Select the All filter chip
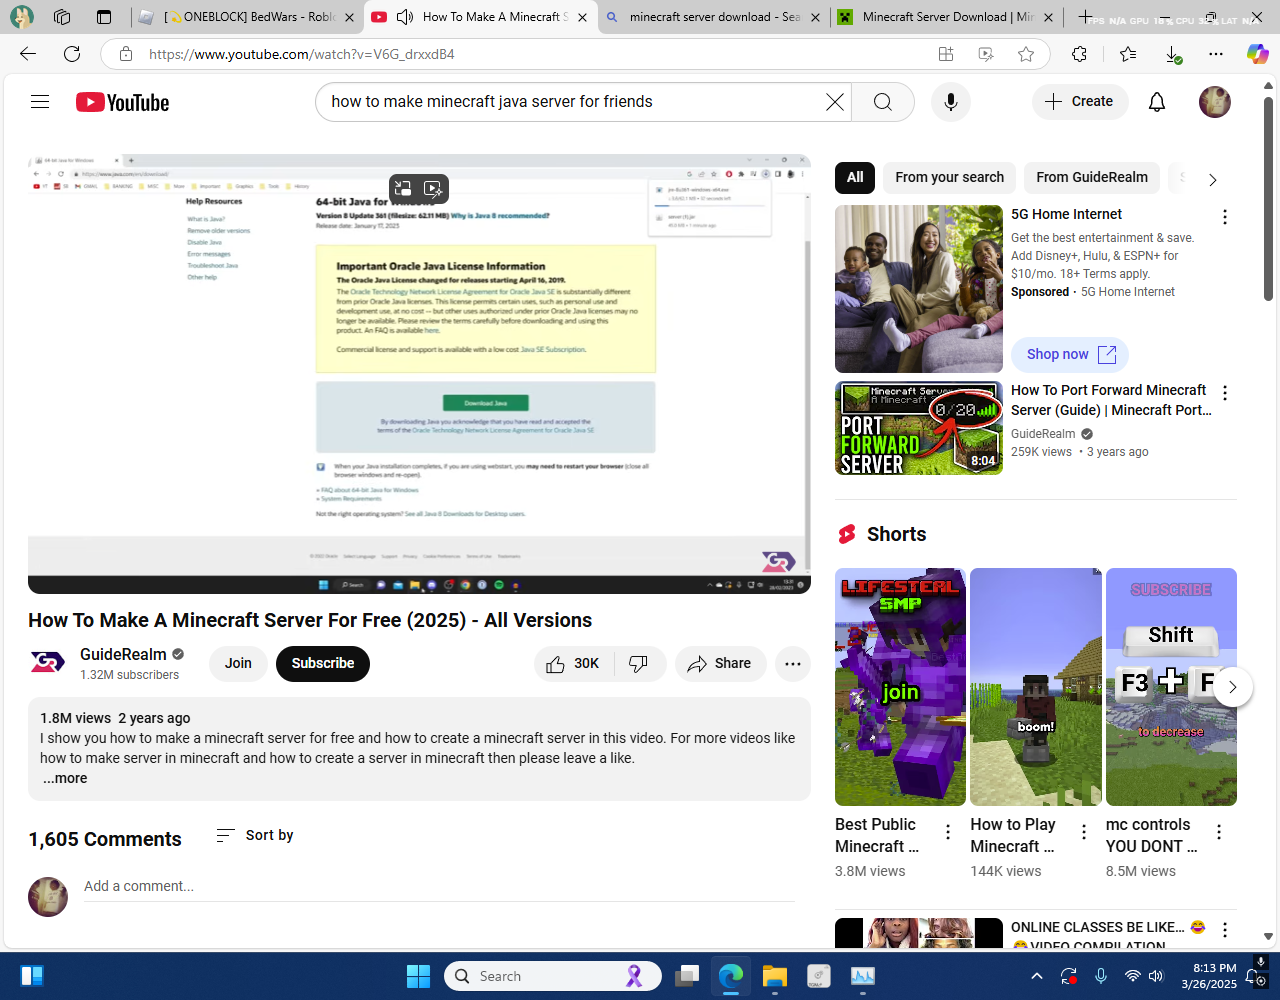This screenshot has width=1280, height=1000. 855,177
